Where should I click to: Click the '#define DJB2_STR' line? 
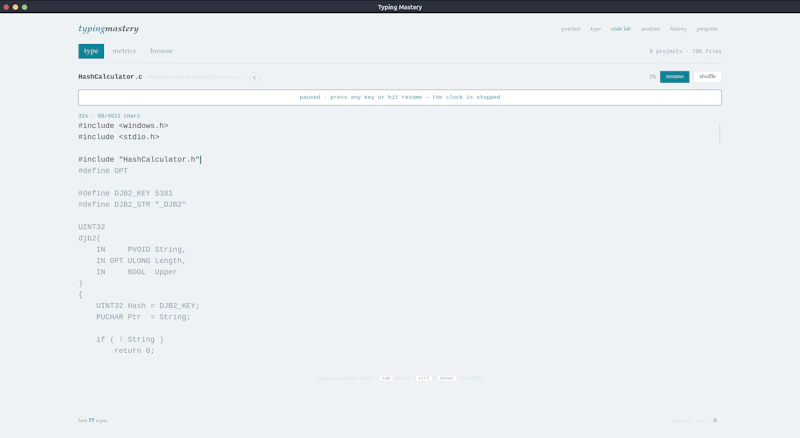132,204
